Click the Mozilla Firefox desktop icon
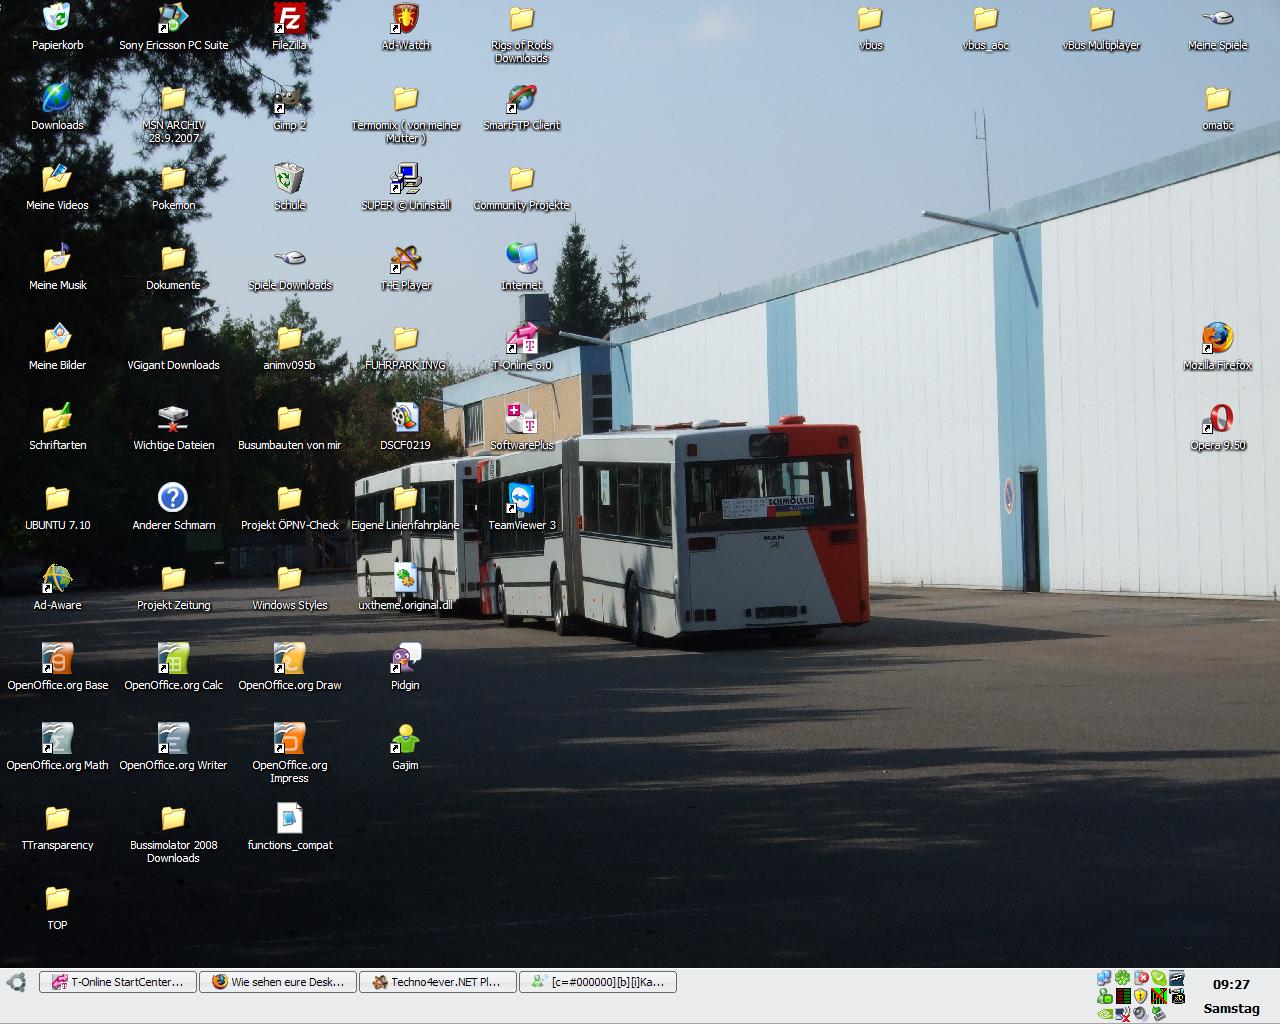Image resolution: width=1280 pixels, height=1024 pixels. (x=1217, y=339)
